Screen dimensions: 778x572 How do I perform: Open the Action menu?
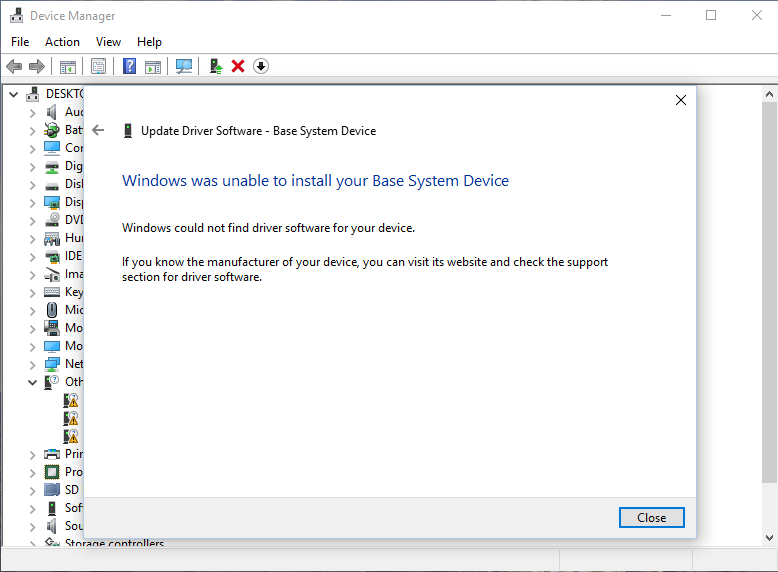(x=62, y=42)
